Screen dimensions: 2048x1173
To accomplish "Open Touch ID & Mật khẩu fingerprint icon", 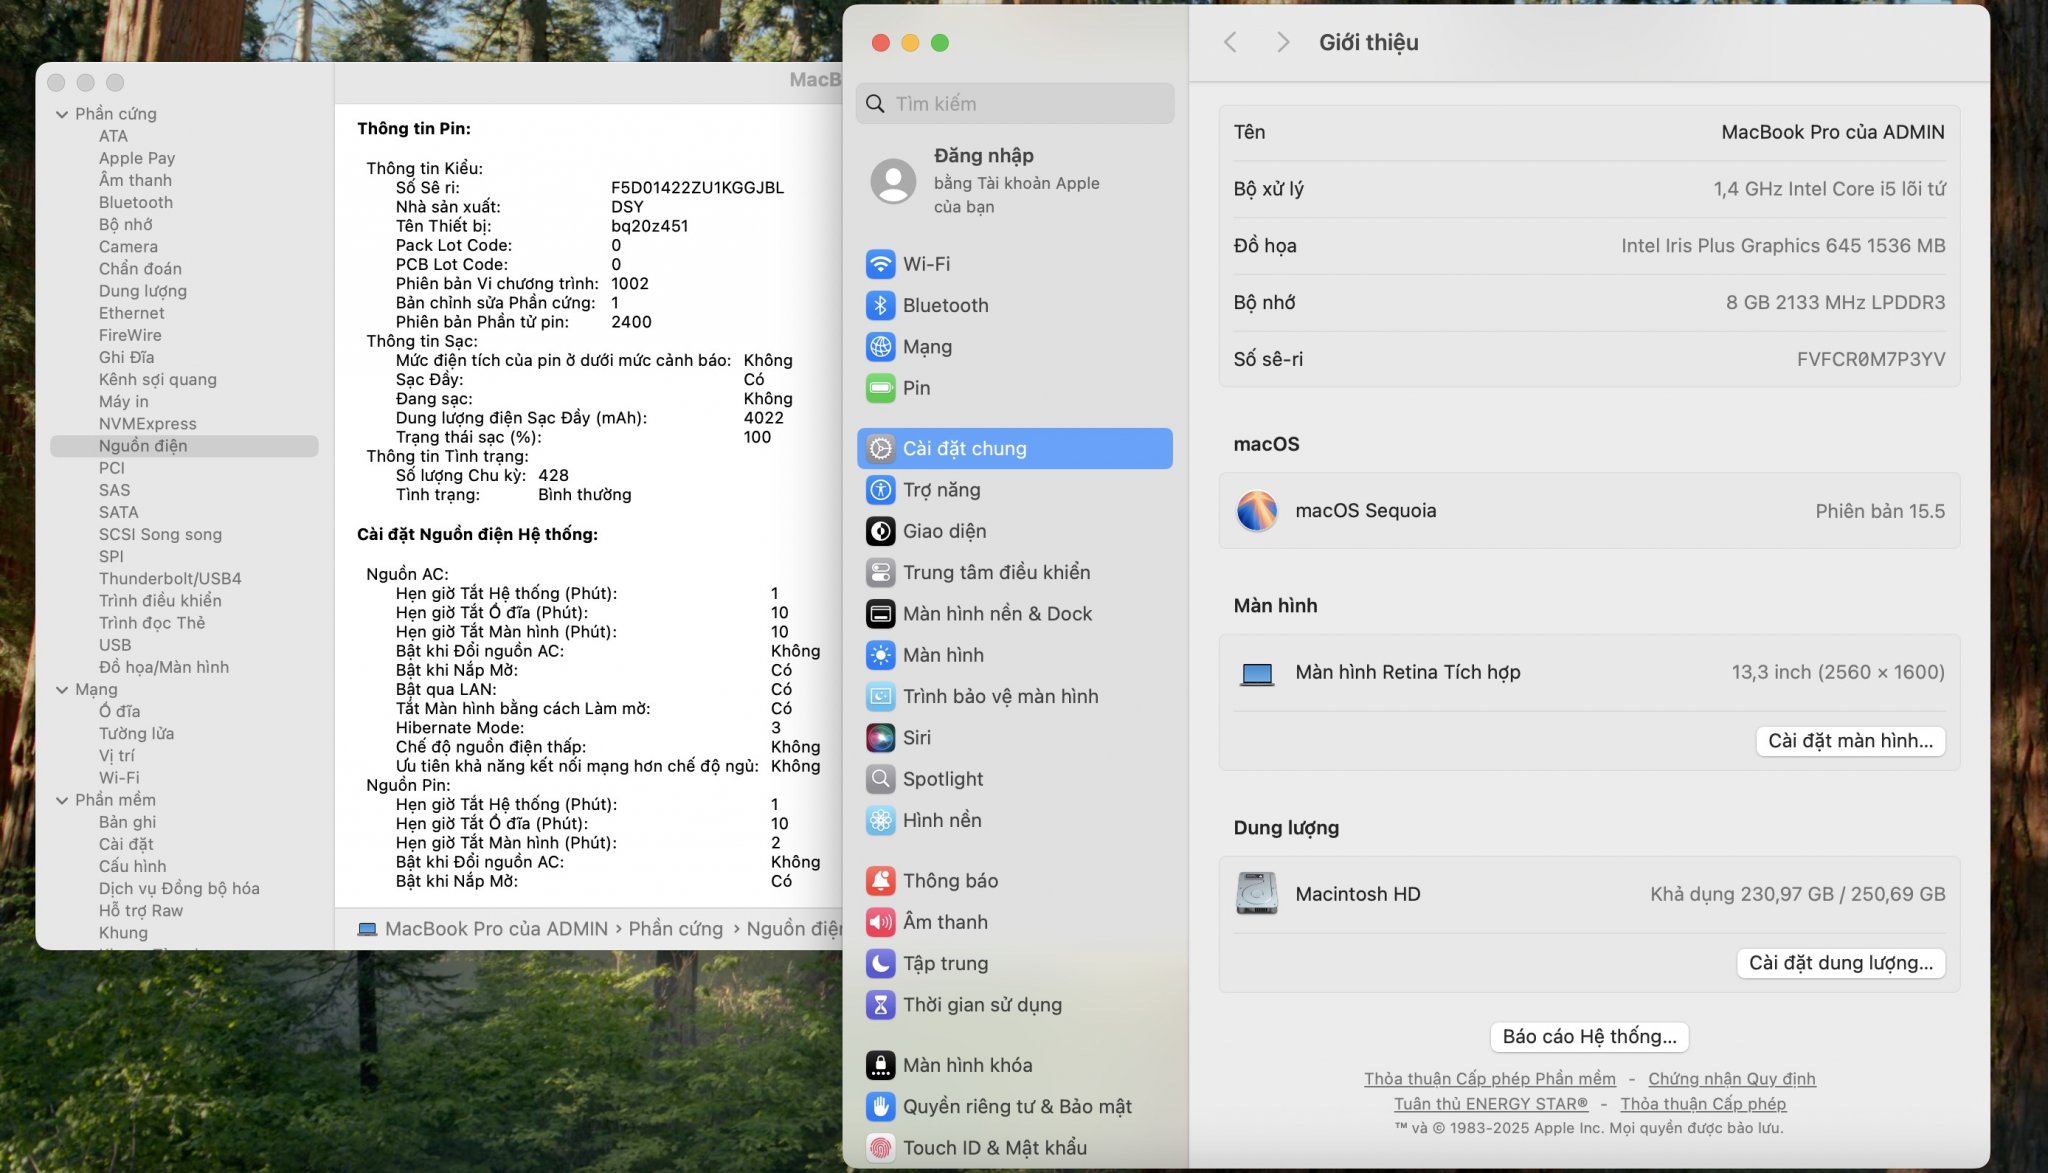I will [x=880, y=1148].
